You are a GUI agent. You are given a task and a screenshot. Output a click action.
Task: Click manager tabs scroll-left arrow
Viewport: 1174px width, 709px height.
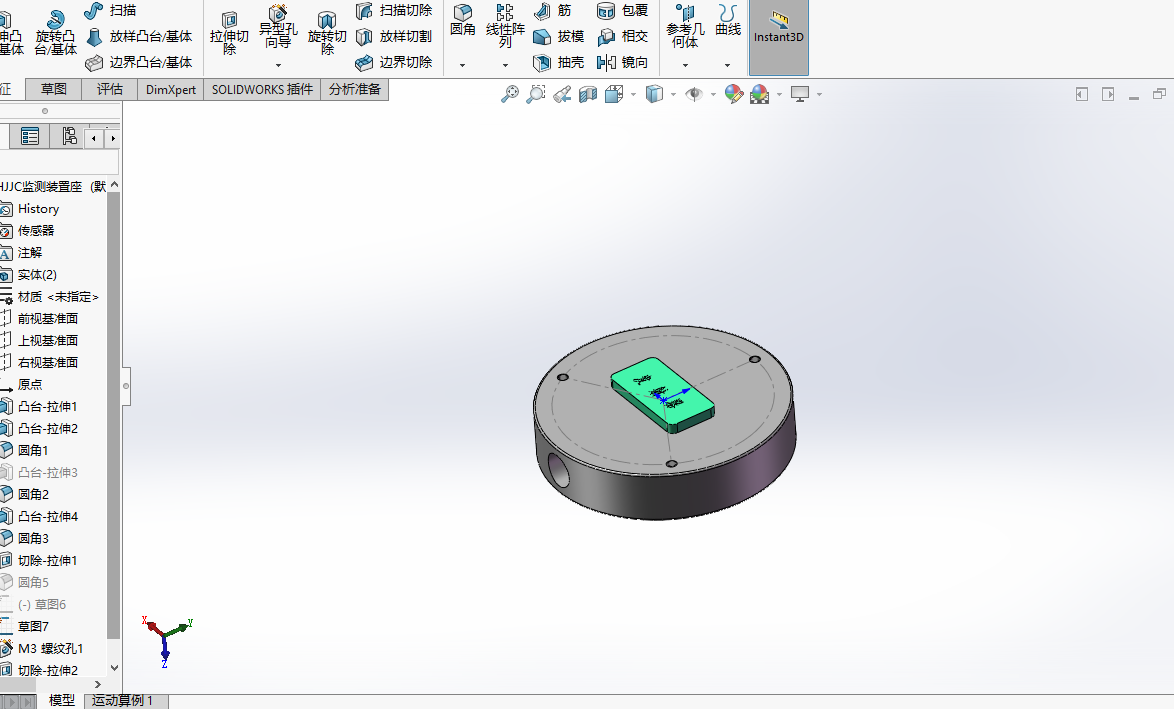click(94, 138)
